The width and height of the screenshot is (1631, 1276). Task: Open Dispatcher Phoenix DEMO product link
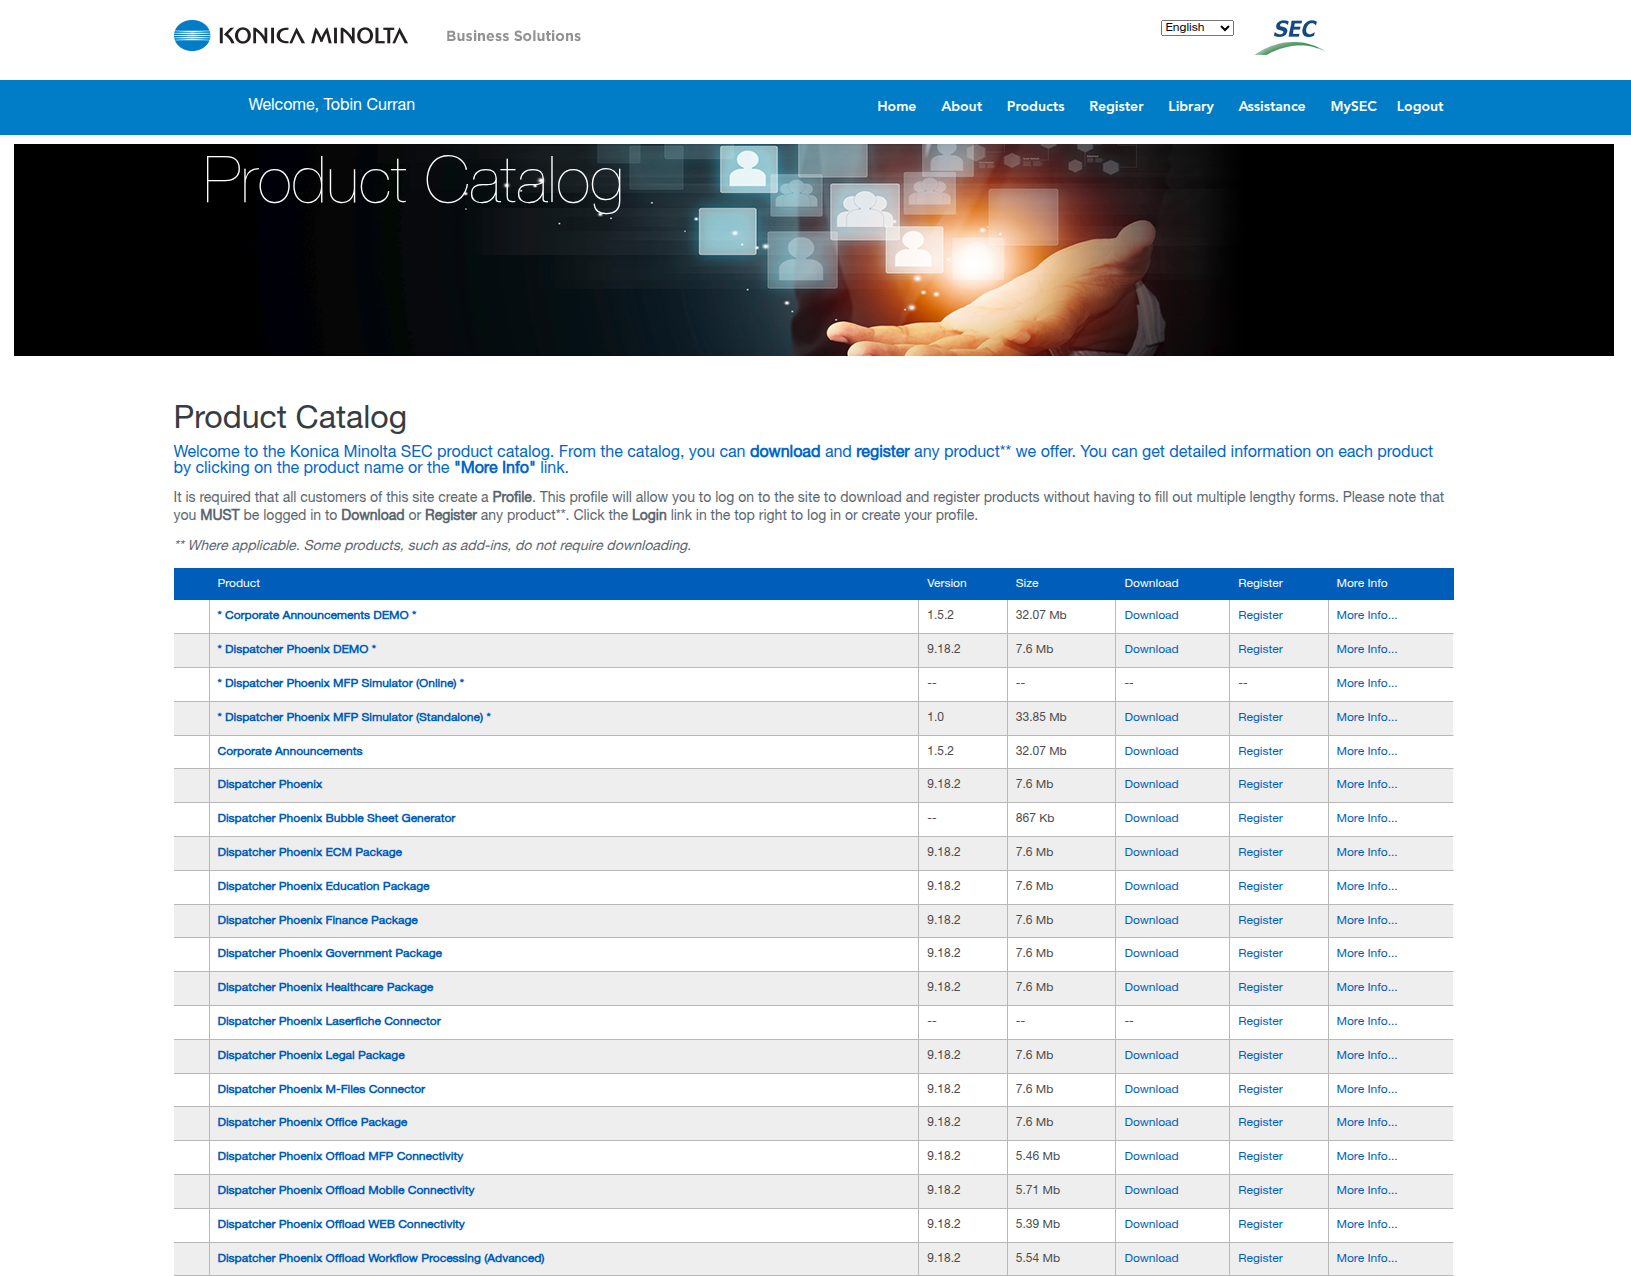coord(297,650)
